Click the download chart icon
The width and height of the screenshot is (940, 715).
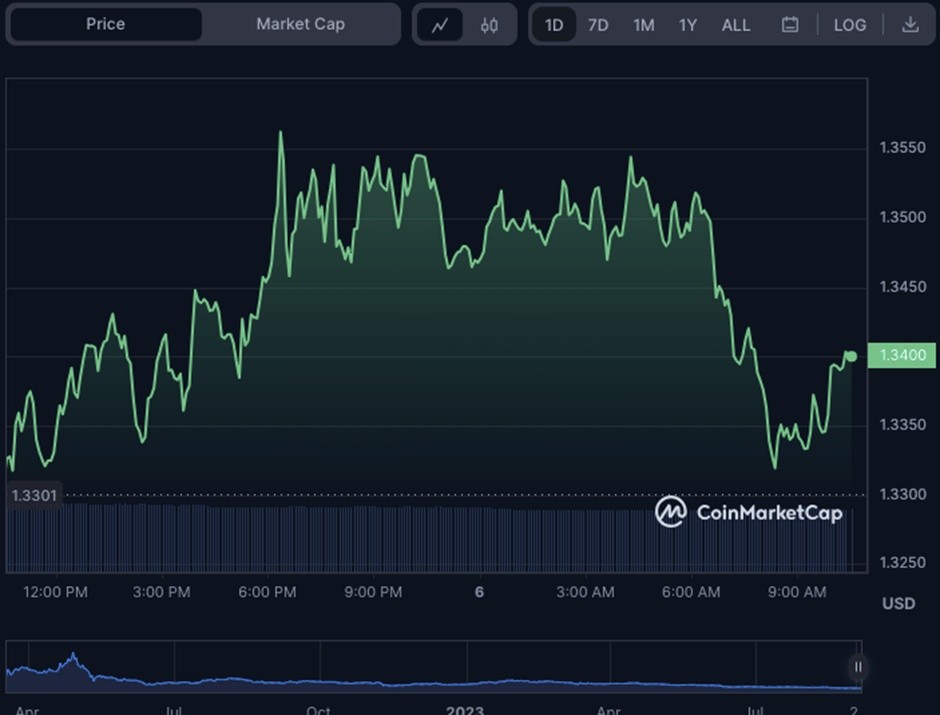coord(910,25)
